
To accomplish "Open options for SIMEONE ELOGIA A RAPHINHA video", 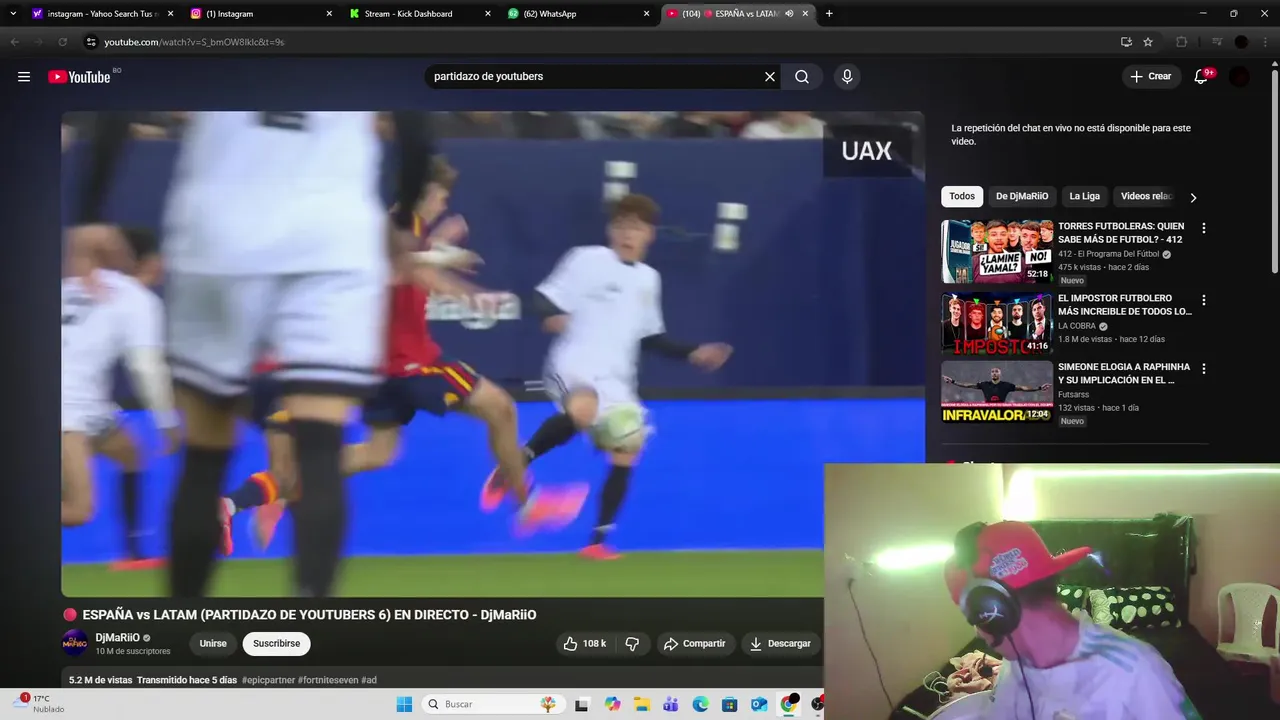I will (x=1204, y=369).
